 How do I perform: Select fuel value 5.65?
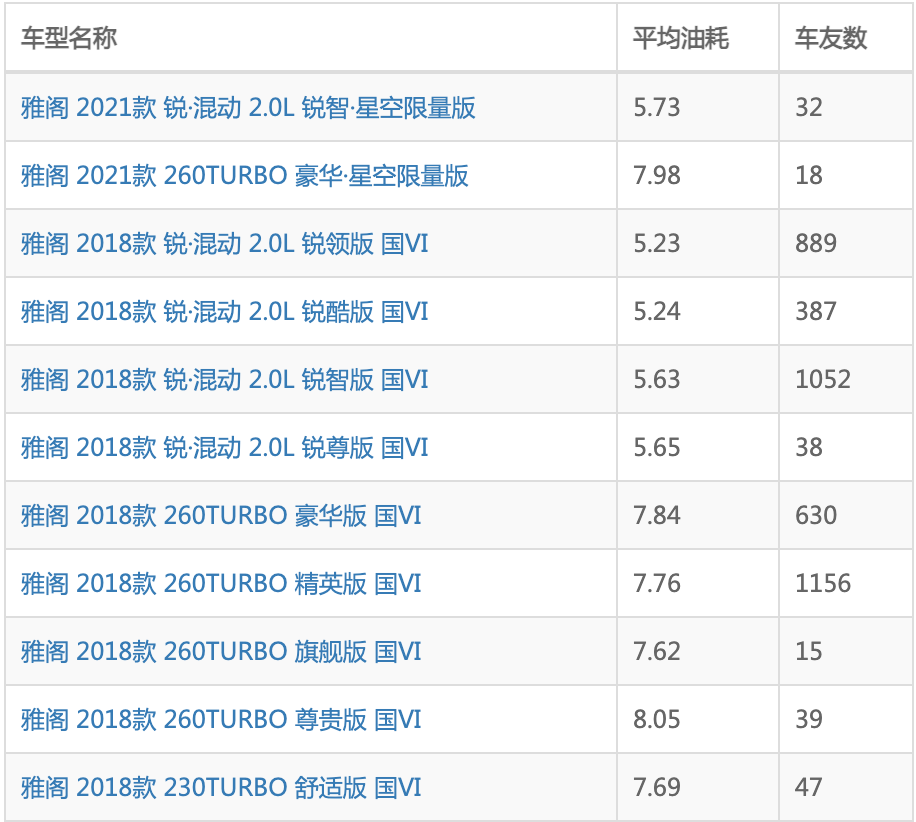[x=657, y=448]
